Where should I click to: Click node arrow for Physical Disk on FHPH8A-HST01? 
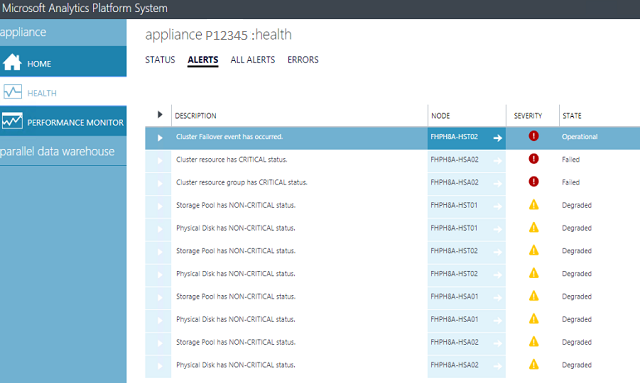[498, 229]
